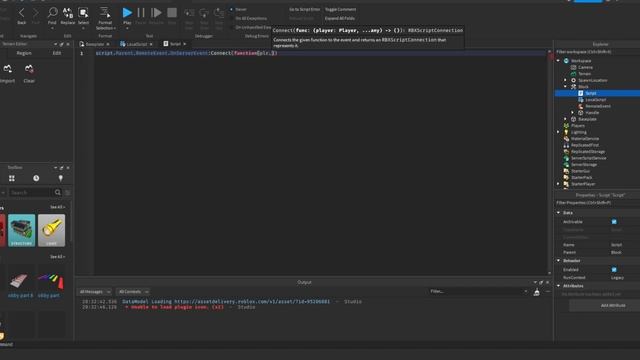Start playtest with the Play button
The height and width of the screenshot is (360, 640).
click(127, 13)
